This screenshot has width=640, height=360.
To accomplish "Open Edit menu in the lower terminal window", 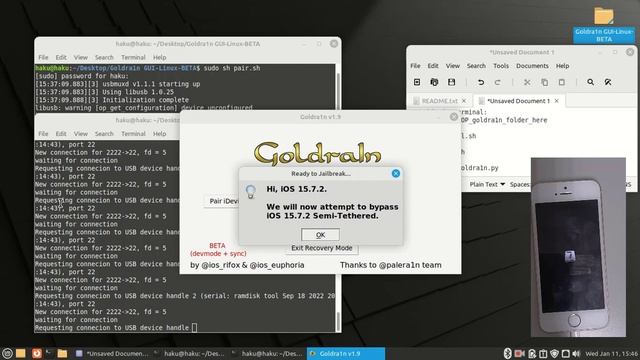I will [61, 133].
